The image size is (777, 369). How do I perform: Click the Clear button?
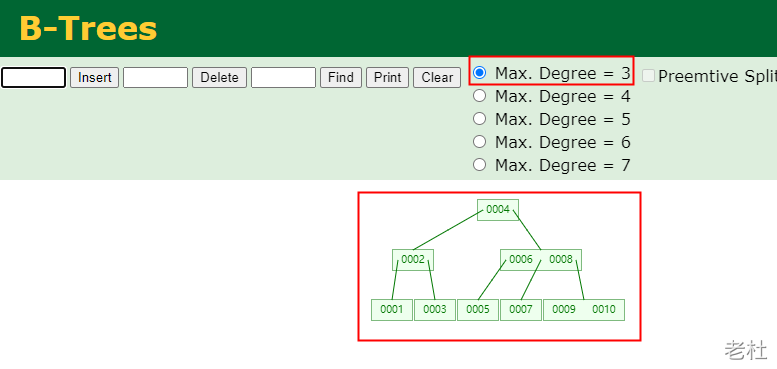(x=437, y=78)
